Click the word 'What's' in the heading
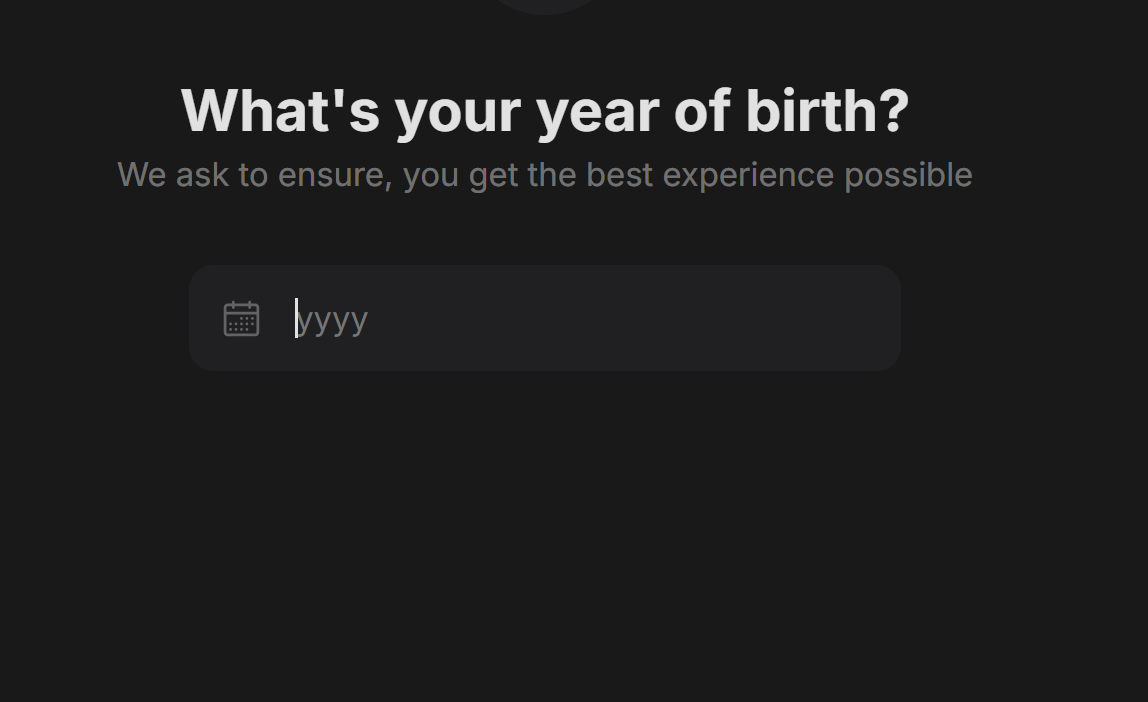Viewport: 1148px width, 702px height. 280,111
